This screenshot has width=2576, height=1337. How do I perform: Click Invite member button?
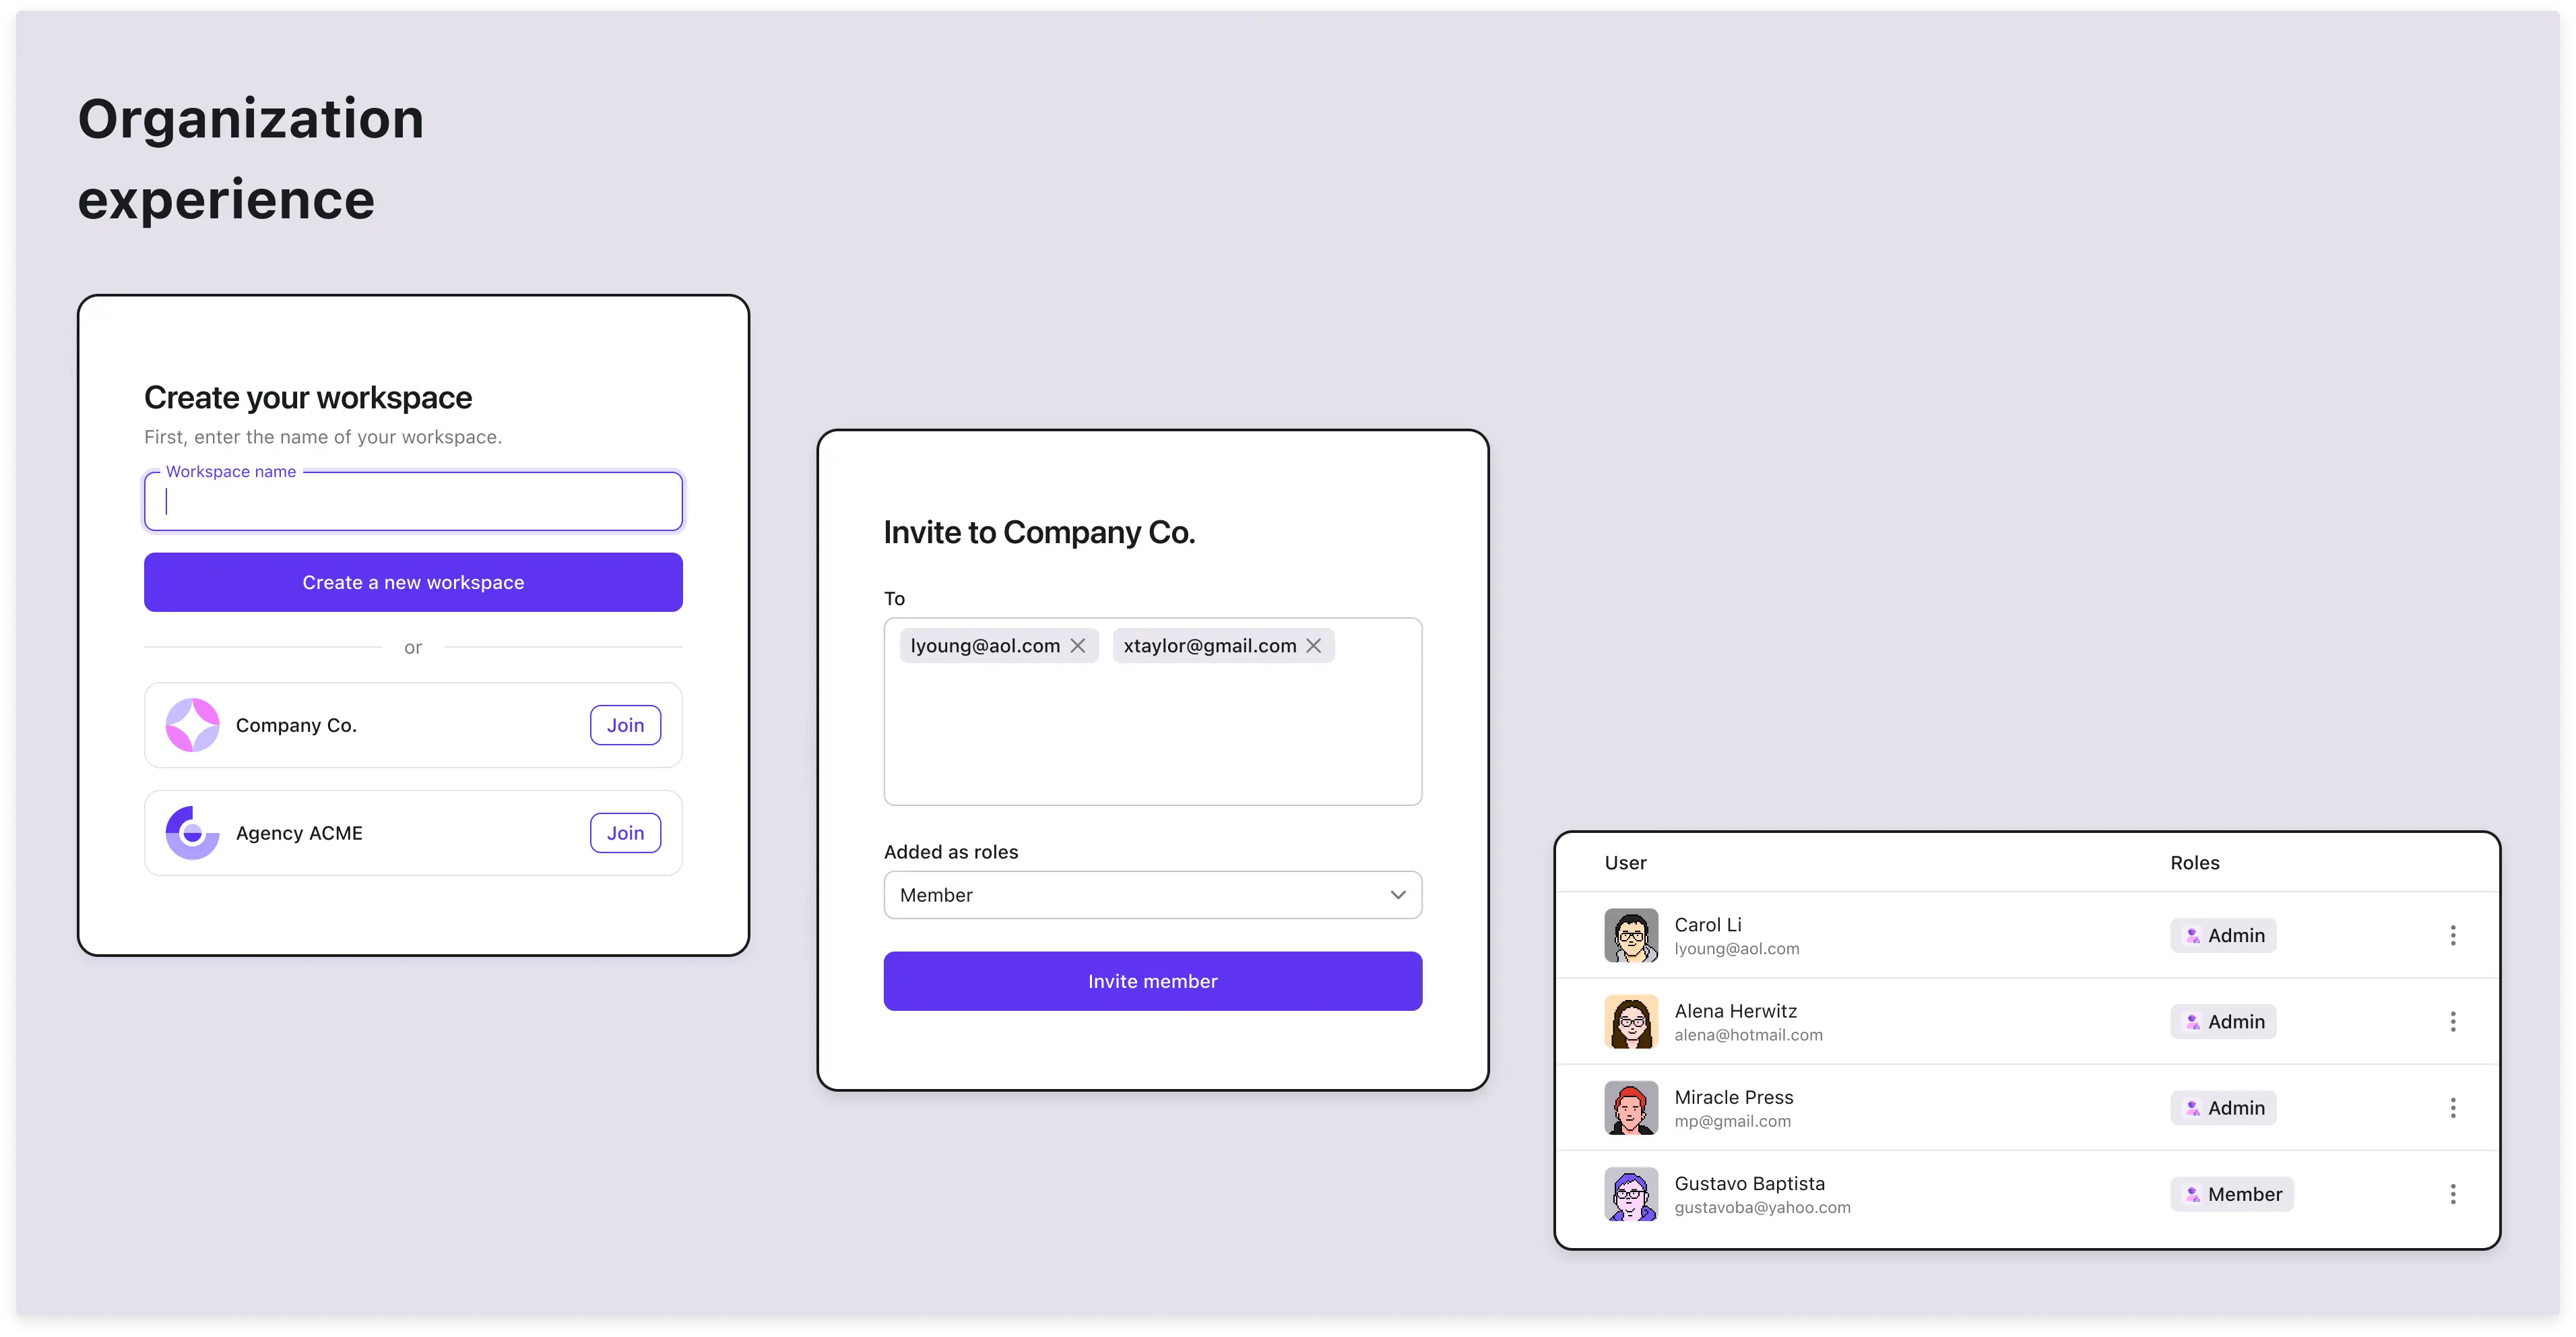[1152, 981]
